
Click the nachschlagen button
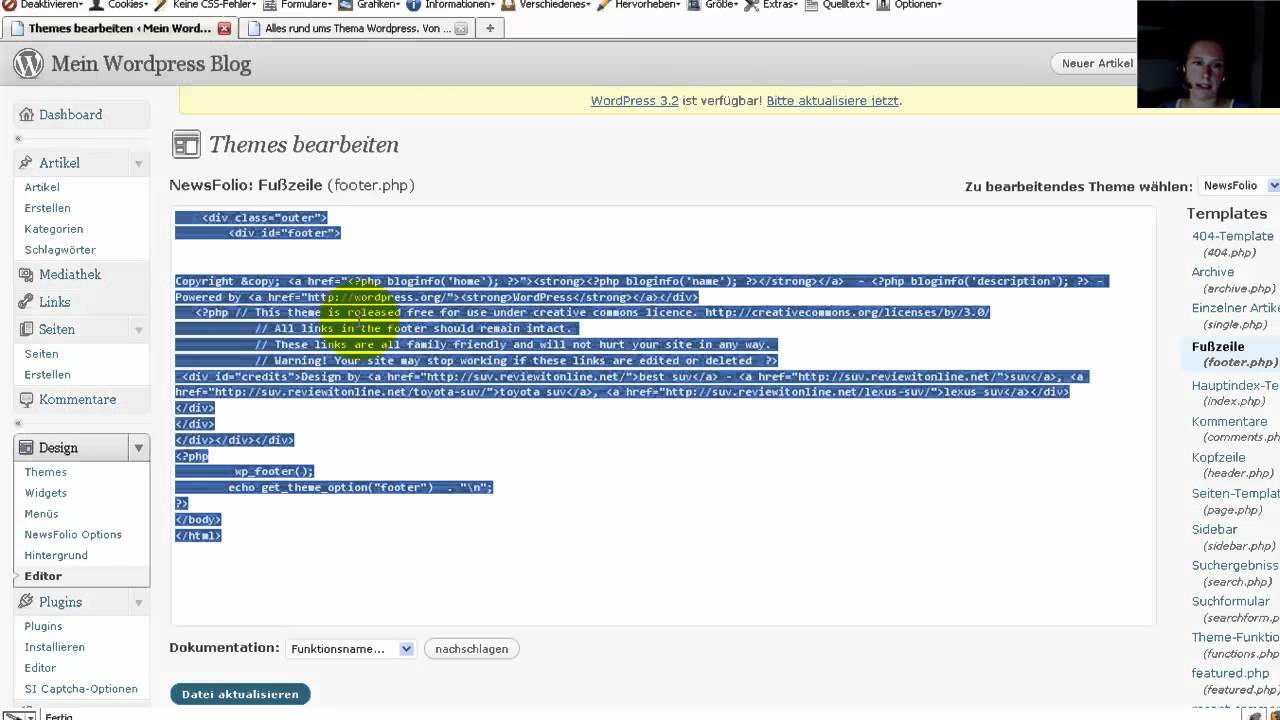pyautogui.click(x=472, y=649)
